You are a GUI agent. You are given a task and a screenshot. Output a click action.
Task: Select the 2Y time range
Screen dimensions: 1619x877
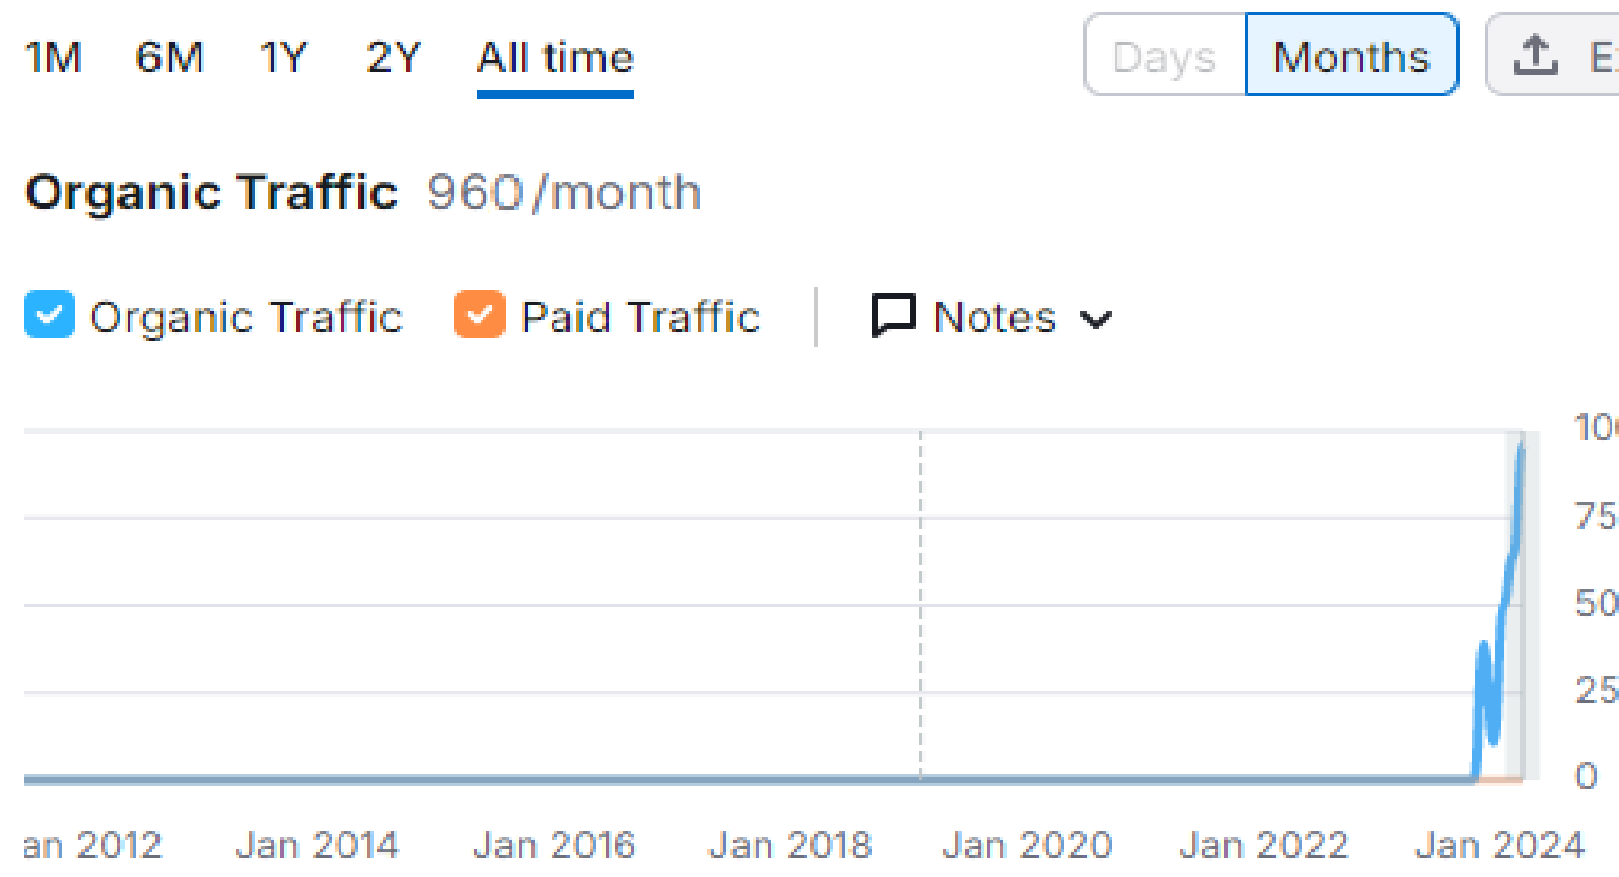[393, 58]
